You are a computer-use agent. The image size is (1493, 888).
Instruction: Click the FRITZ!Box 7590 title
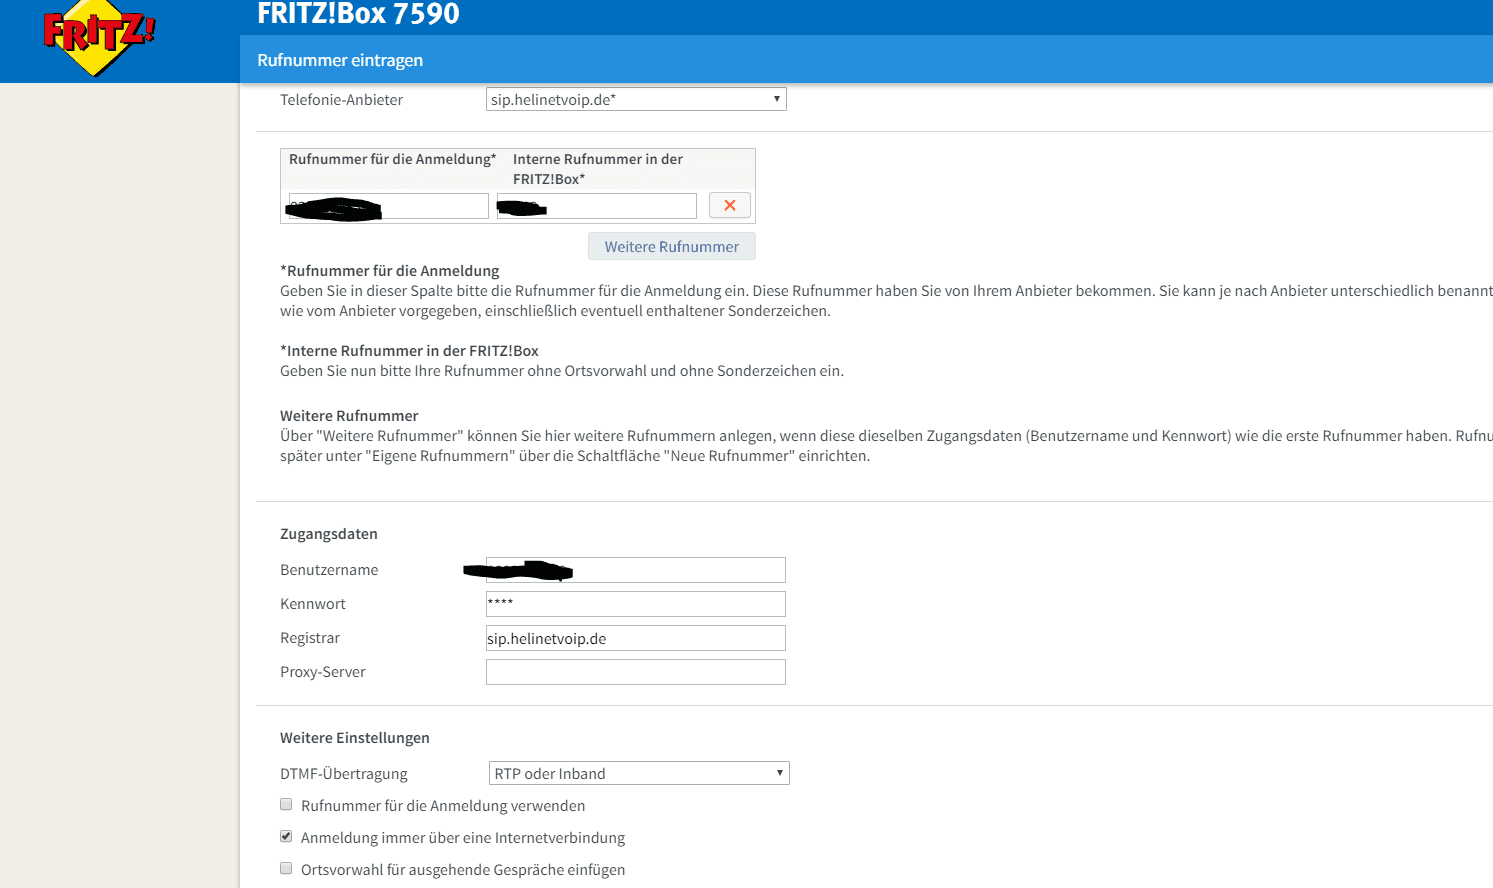358,14
